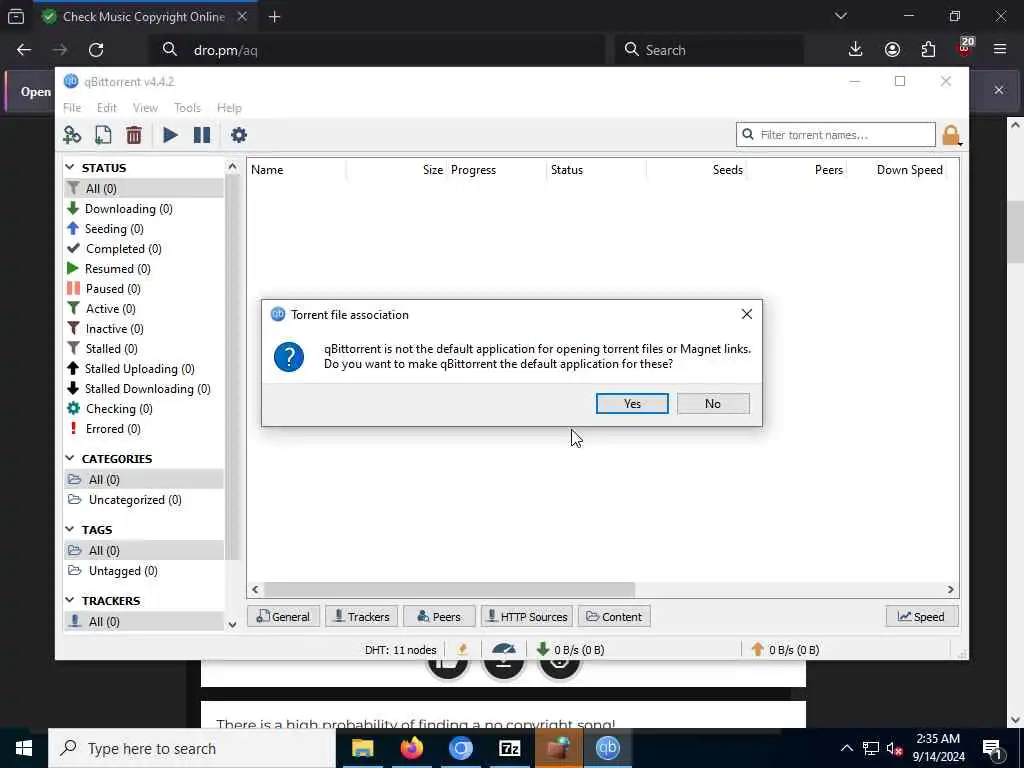
Task: Switch to the Peers tab
Action: [x=439, y=616]
